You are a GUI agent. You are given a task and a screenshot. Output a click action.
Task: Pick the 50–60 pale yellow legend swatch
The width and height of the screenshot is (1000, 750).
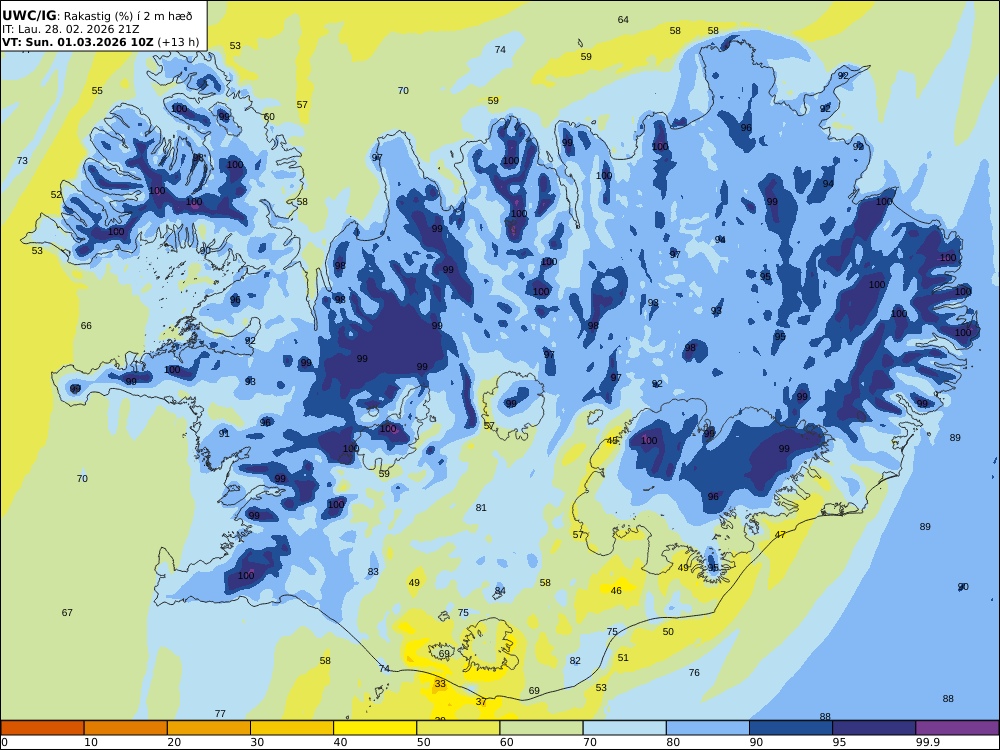[x=458, y=728]
